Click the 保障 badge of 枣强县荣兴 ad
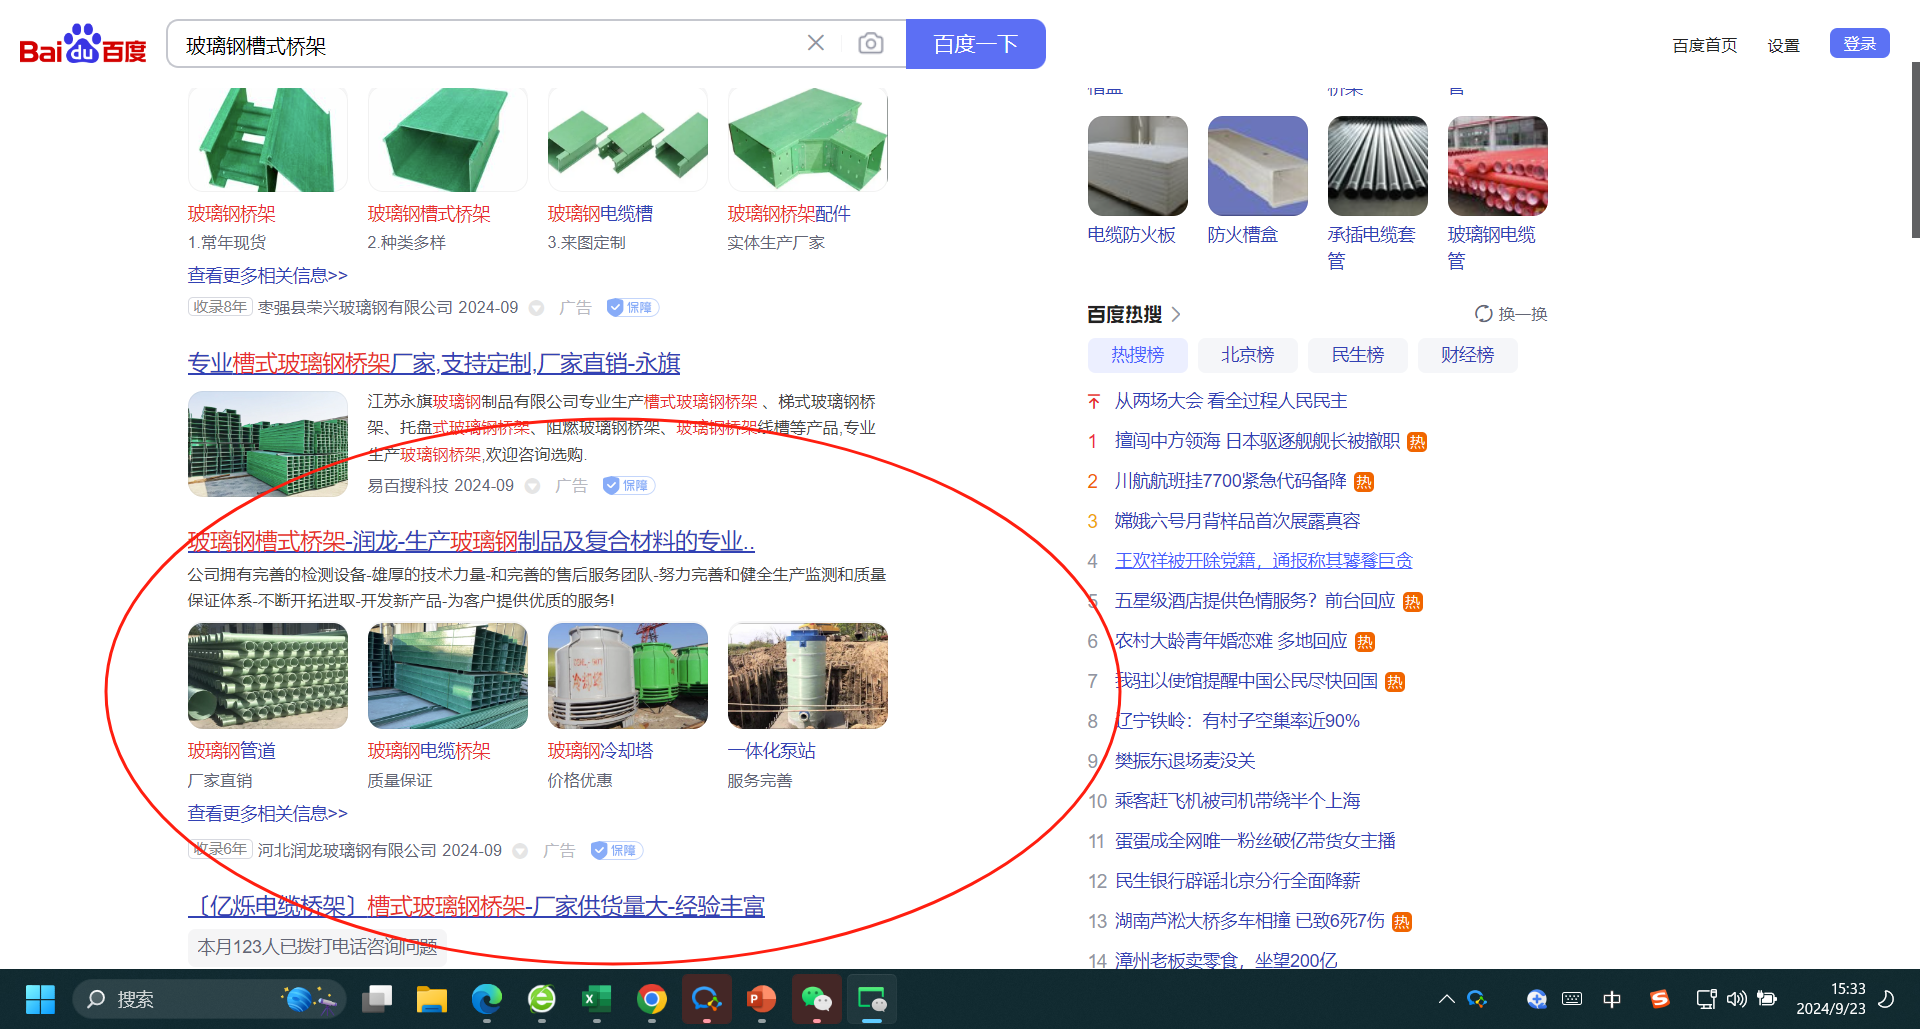The height and width of the screenshot is (1029, 1920). (632, 307)
